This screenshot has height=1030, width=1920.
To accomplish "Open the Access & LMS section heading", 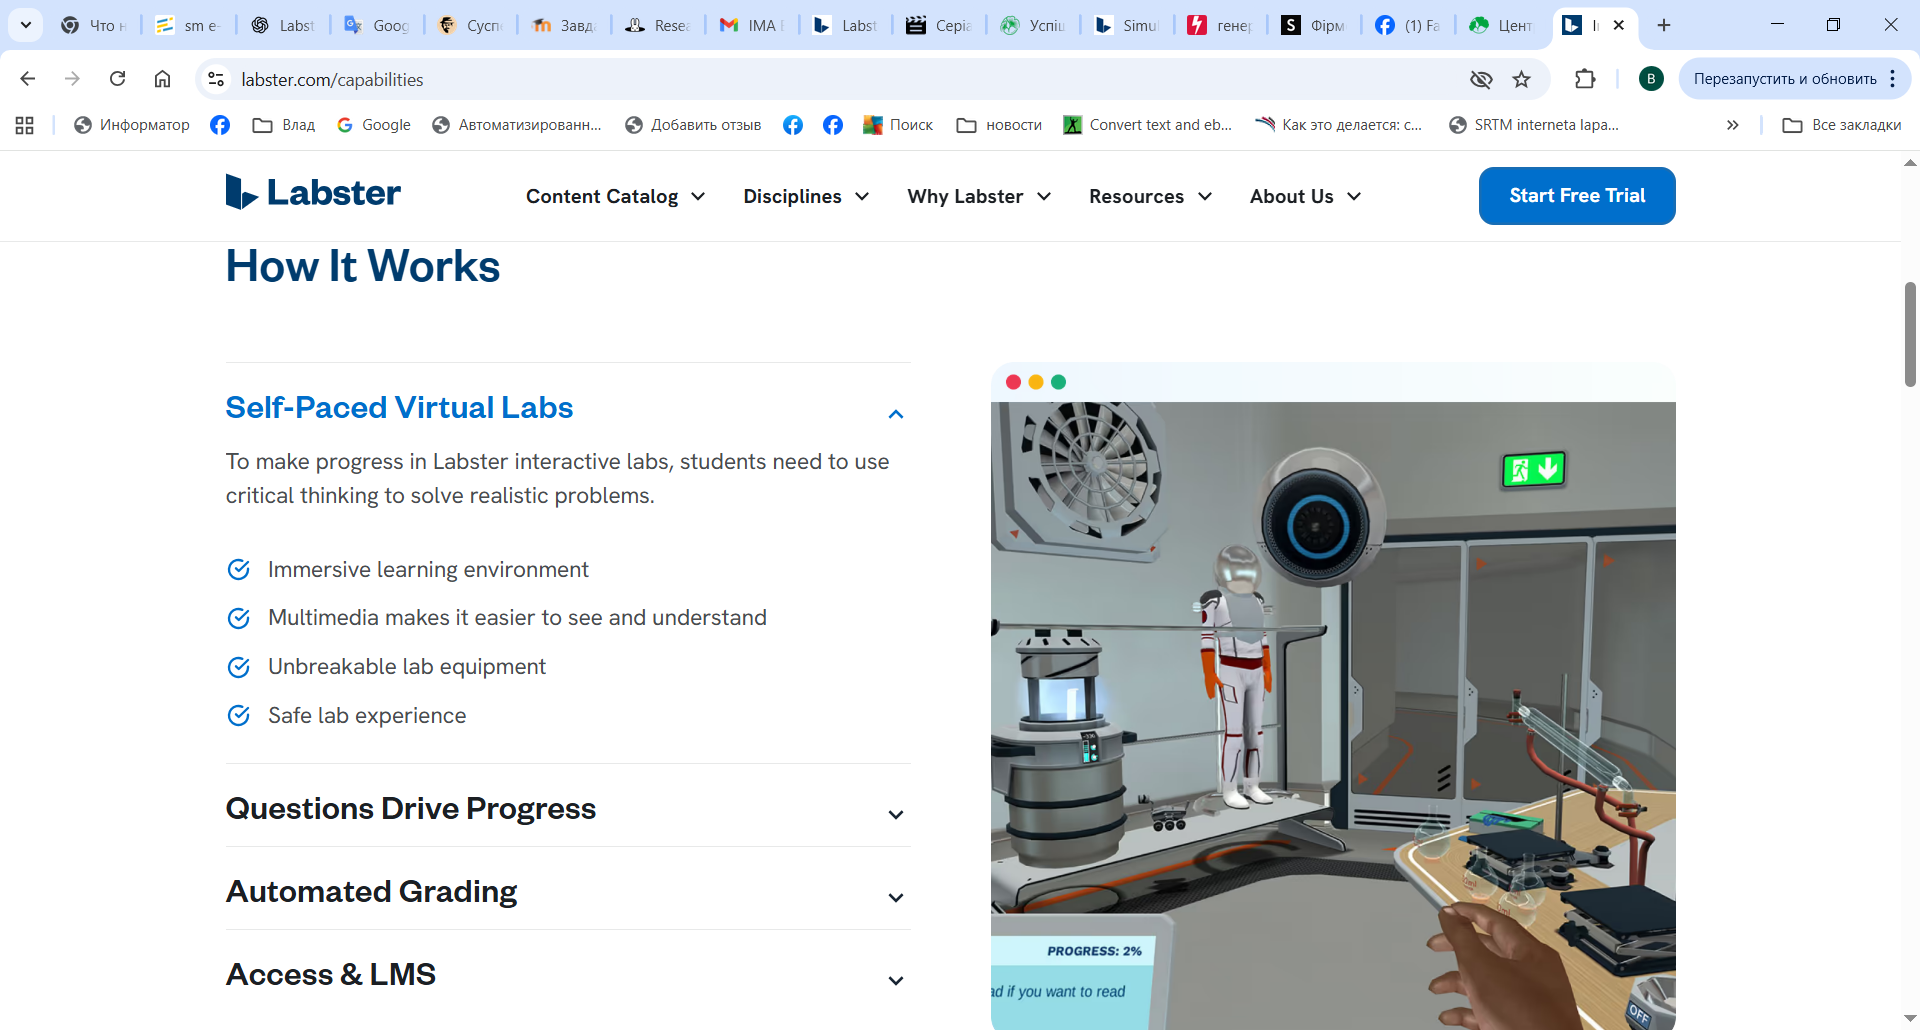I will (331, 974).
